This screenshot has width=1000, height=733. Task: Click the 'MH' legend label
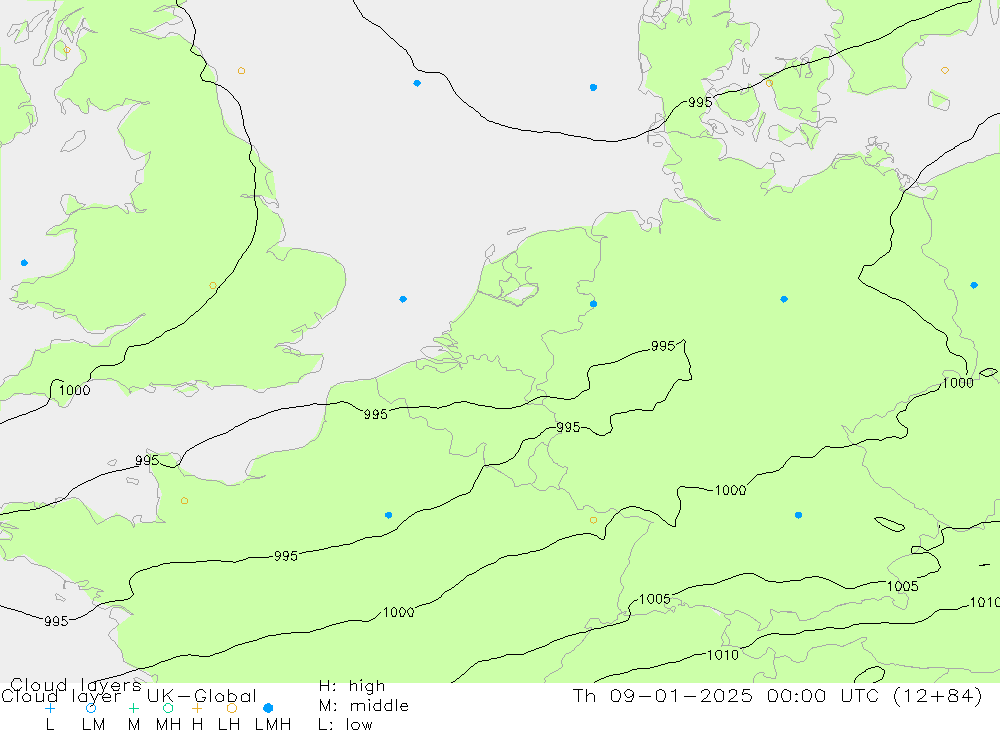click(168, 725)
